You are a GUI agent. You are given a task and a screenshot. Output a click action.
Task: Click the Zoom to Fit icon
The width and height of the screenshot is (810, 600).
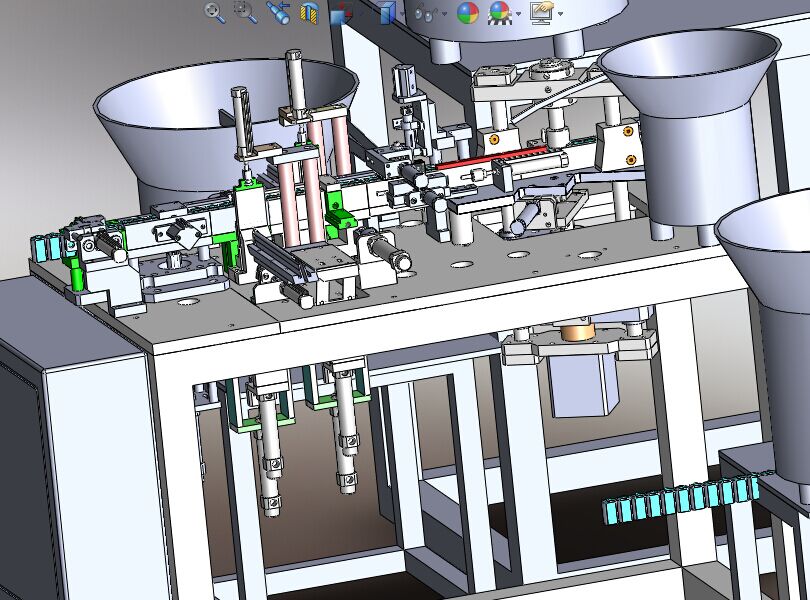(x=214, y=12)
